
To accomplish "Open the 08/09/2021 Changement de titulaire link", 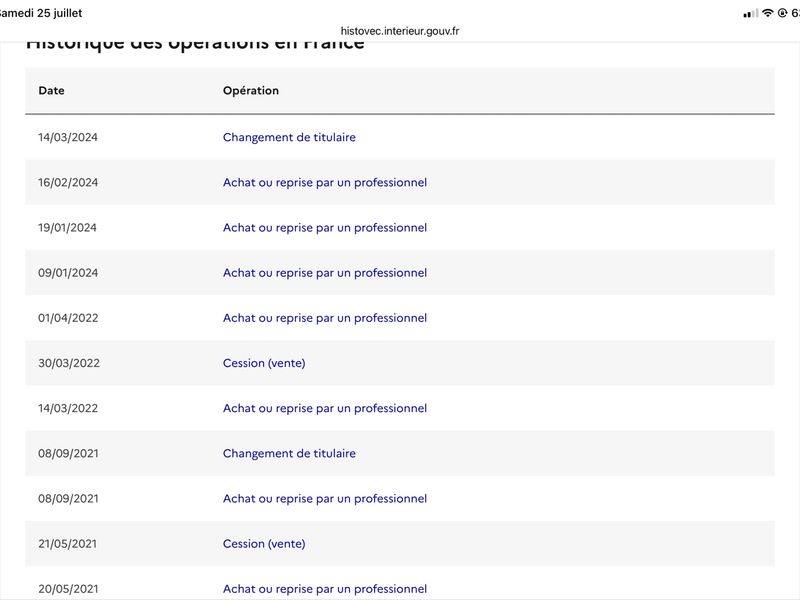I will click(x=289, y=454).
